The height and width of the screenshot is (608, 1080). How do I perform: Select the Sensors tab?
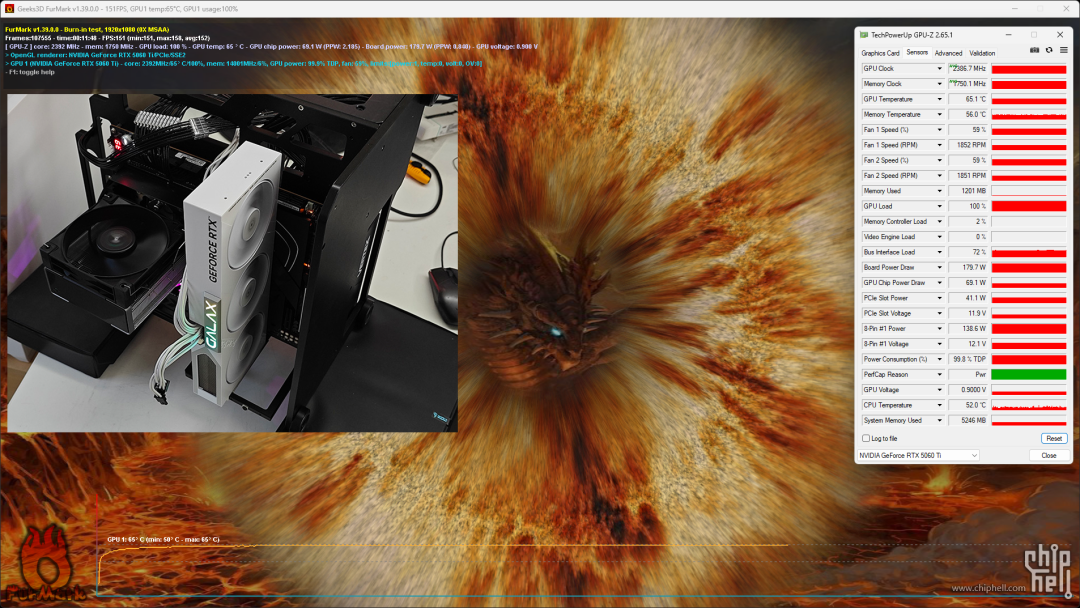click(x=917, y=52)
